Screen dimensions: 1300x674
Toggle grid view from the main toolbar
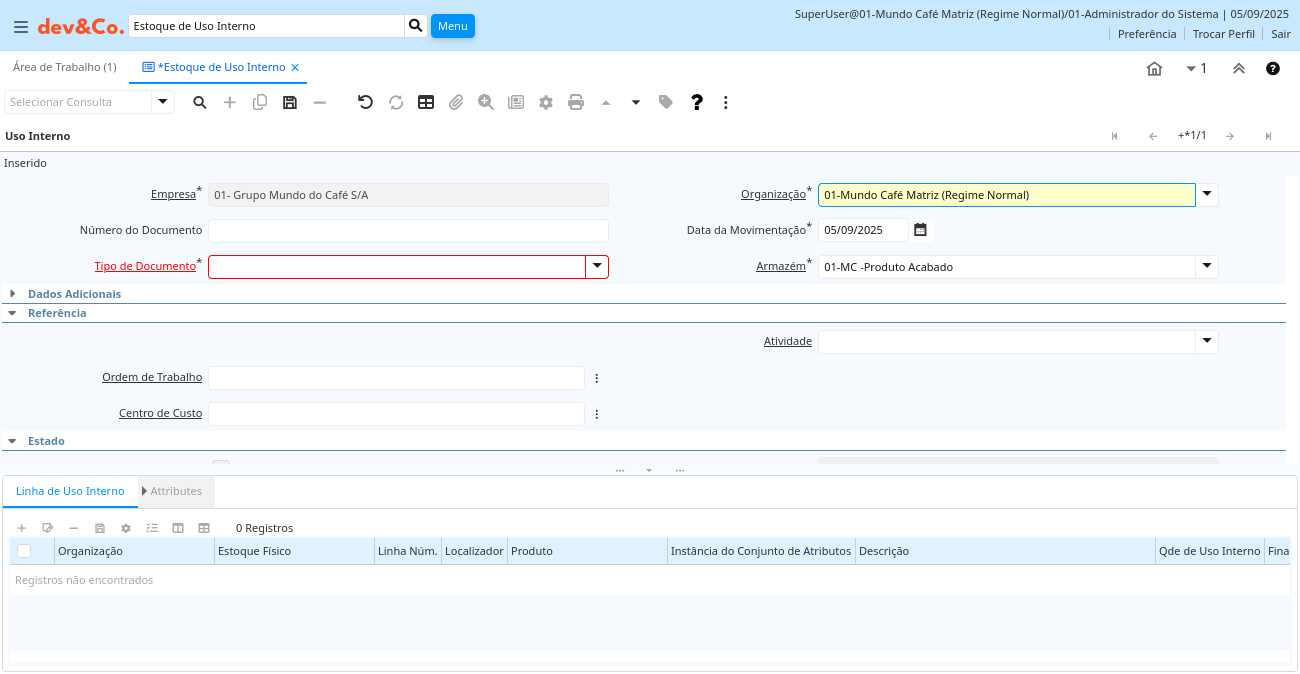[x=426, y=102]
